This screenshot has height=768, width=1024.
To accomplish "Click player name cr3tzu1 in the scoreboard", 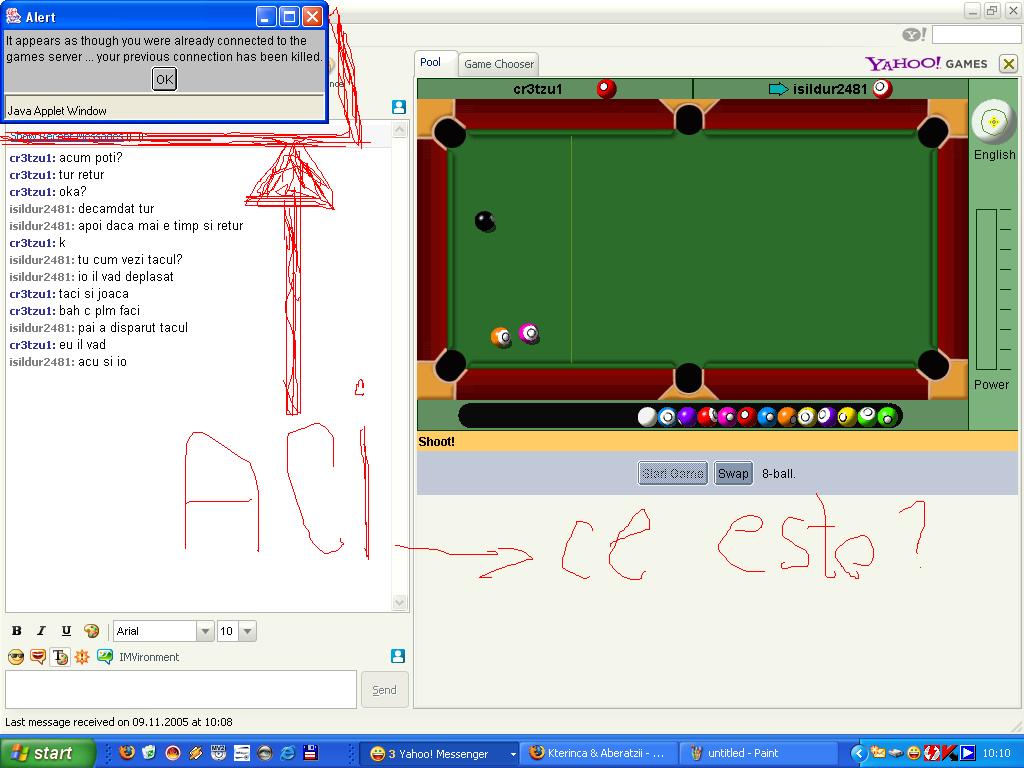I will coord(537,89).
